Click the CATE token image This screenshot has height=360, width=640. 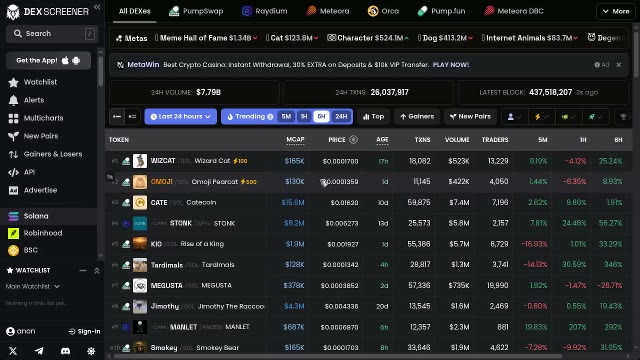(x=140, y=202)
